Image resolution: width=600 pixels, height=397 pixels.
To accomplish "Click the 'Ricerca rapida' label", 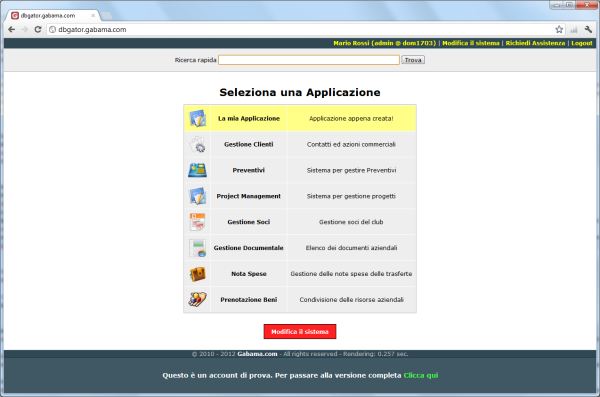I will coord(195,60).
